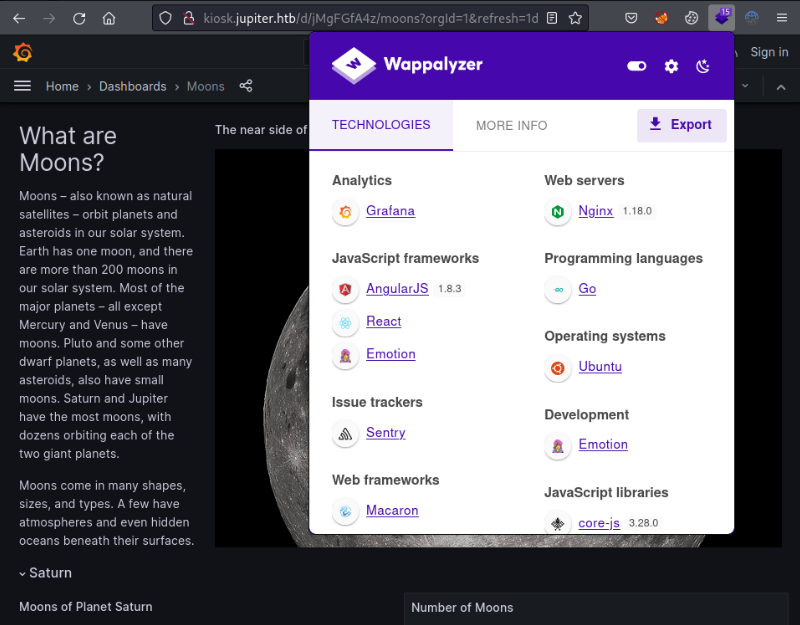Toggle reader view icon in address bar
This screenshot has height=625, width=800.
click(552, 18)
